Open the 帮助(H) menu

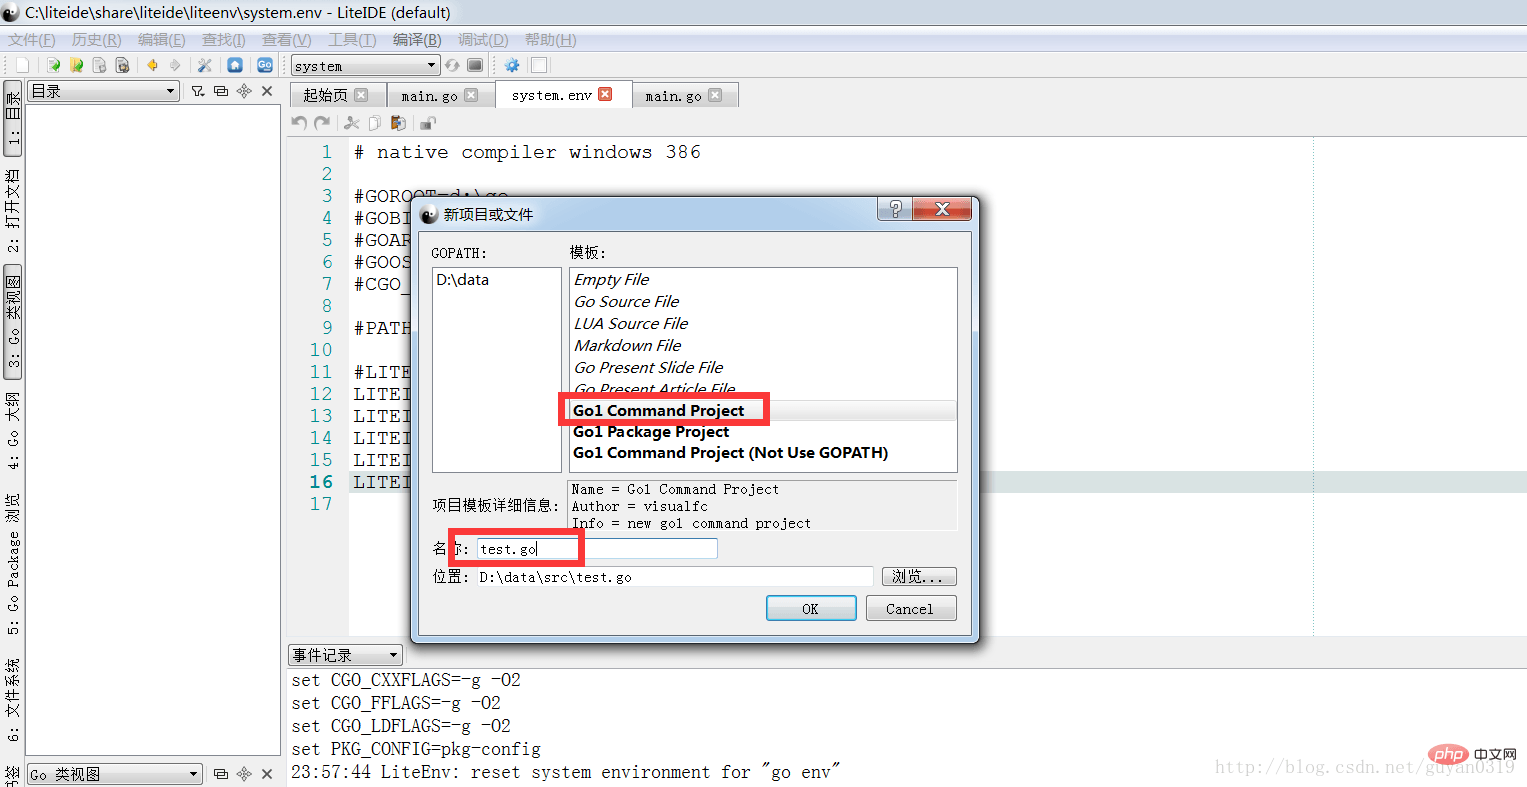pos(550,40)
